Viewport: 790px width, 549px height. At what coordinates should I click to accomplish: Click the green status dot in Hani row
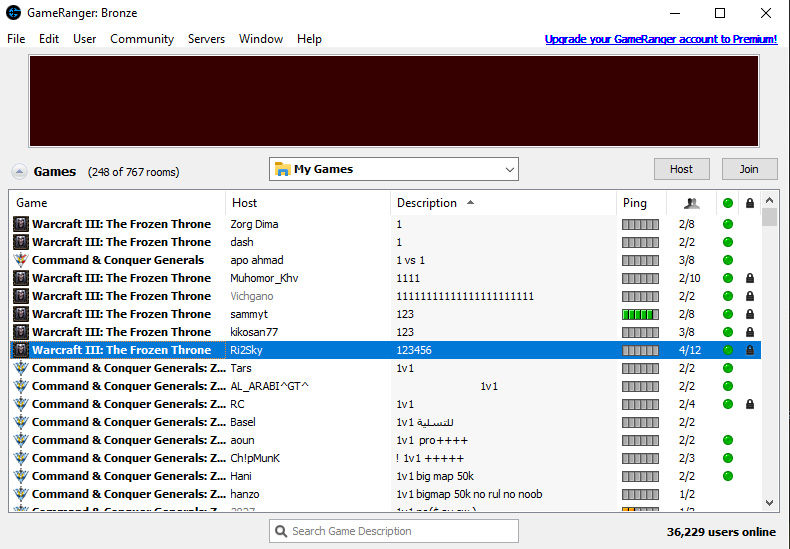click(728, 476)
